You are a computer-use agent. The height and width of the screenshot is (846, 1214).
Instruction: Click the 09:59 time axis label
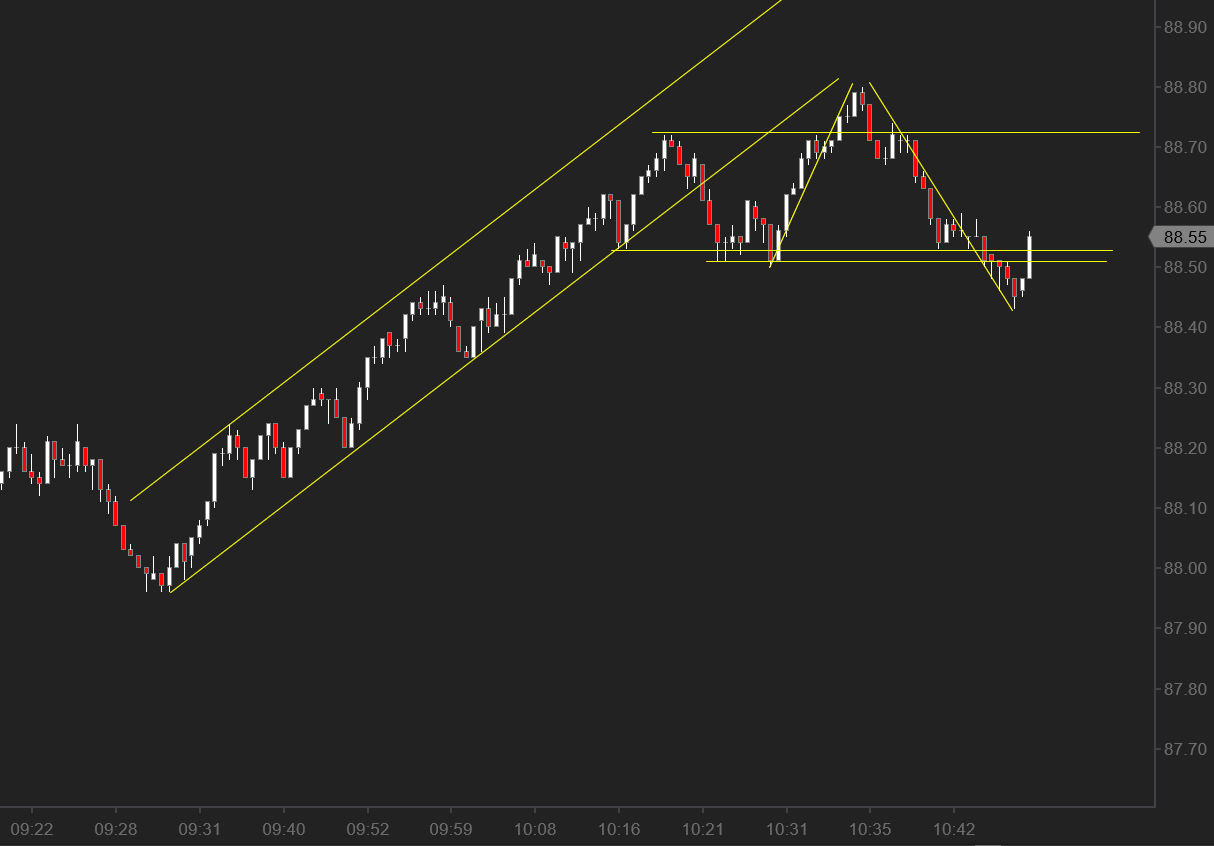[x=450, y=829]
